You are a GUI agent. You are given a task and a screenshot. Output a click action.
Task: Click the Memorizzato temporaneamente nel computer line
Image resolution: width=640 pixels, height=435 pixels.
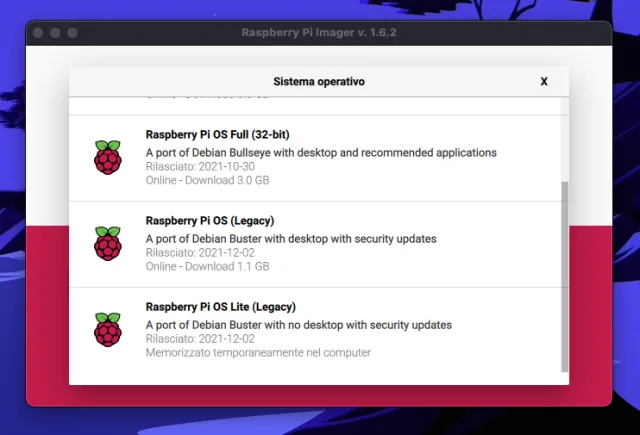(258, 352)
